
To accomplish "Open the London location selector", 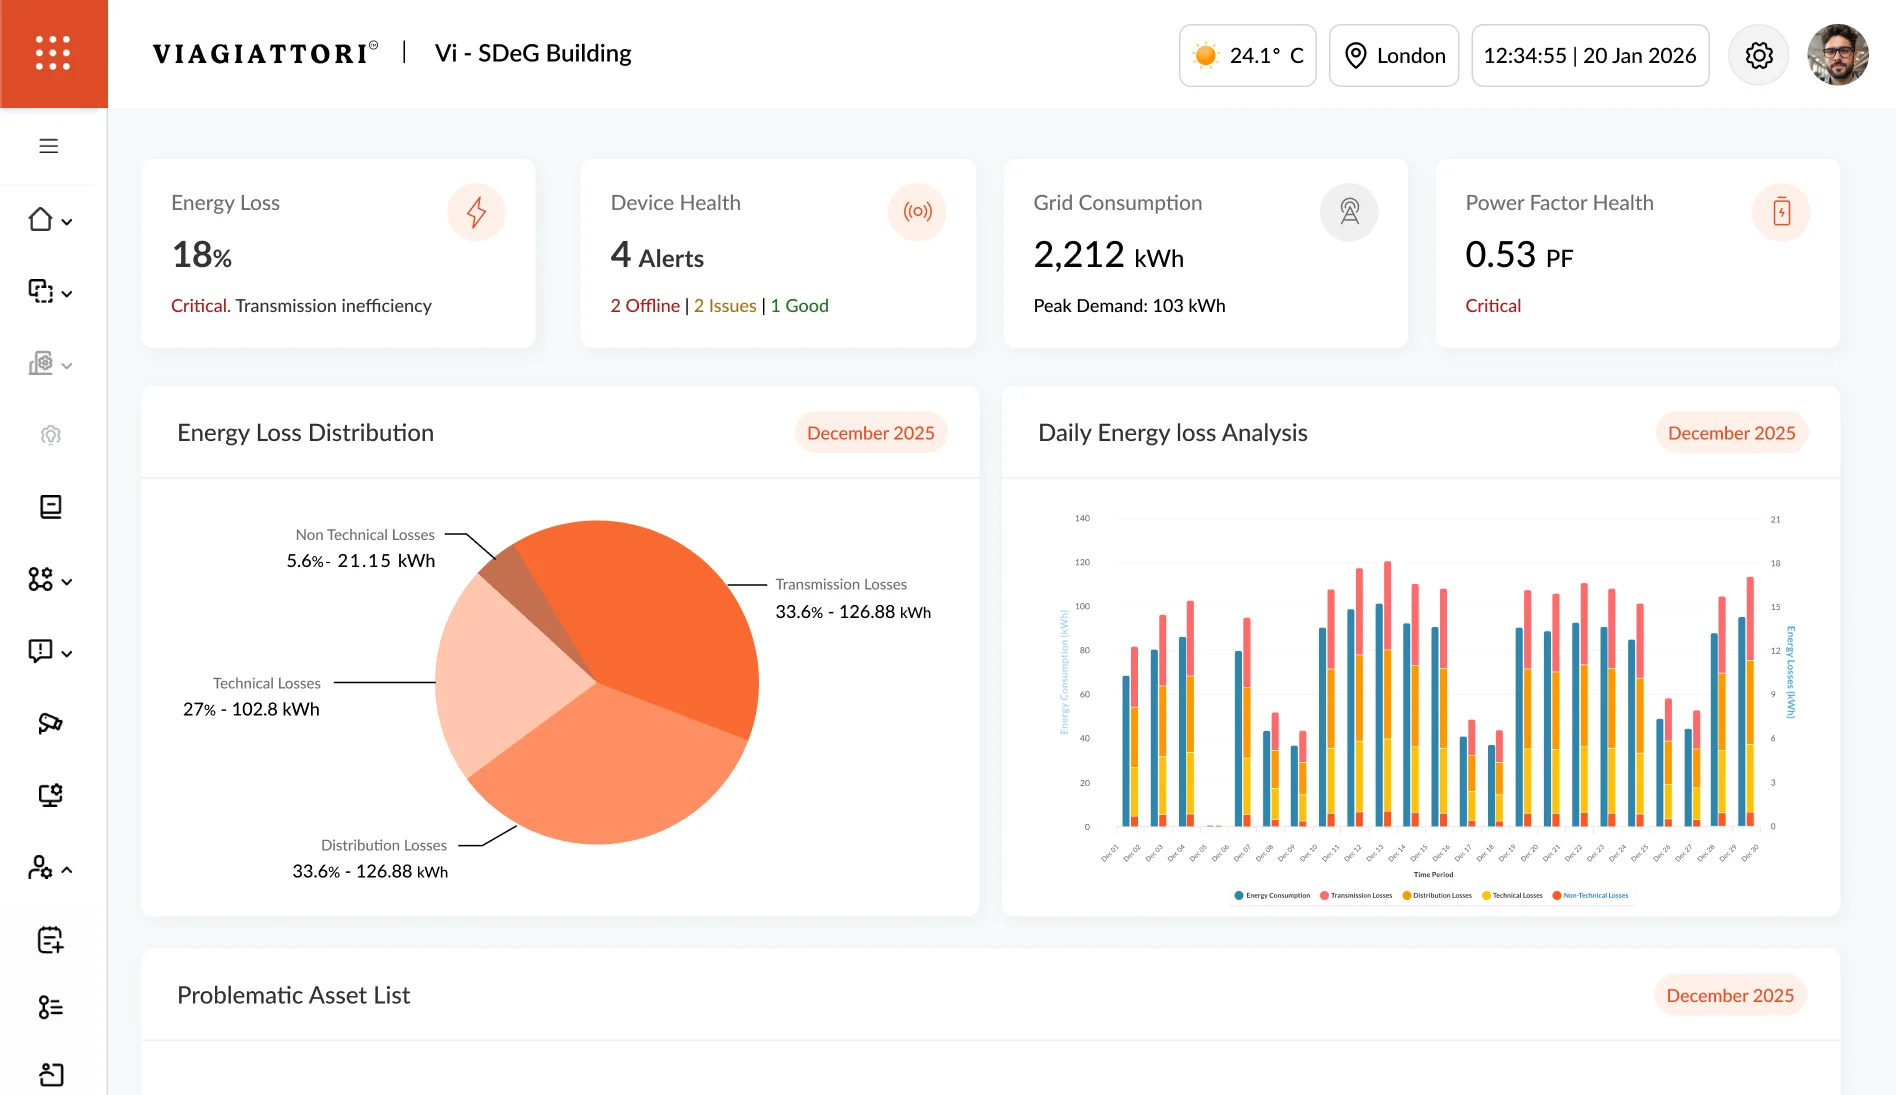I will click(x=1394, y=56).
